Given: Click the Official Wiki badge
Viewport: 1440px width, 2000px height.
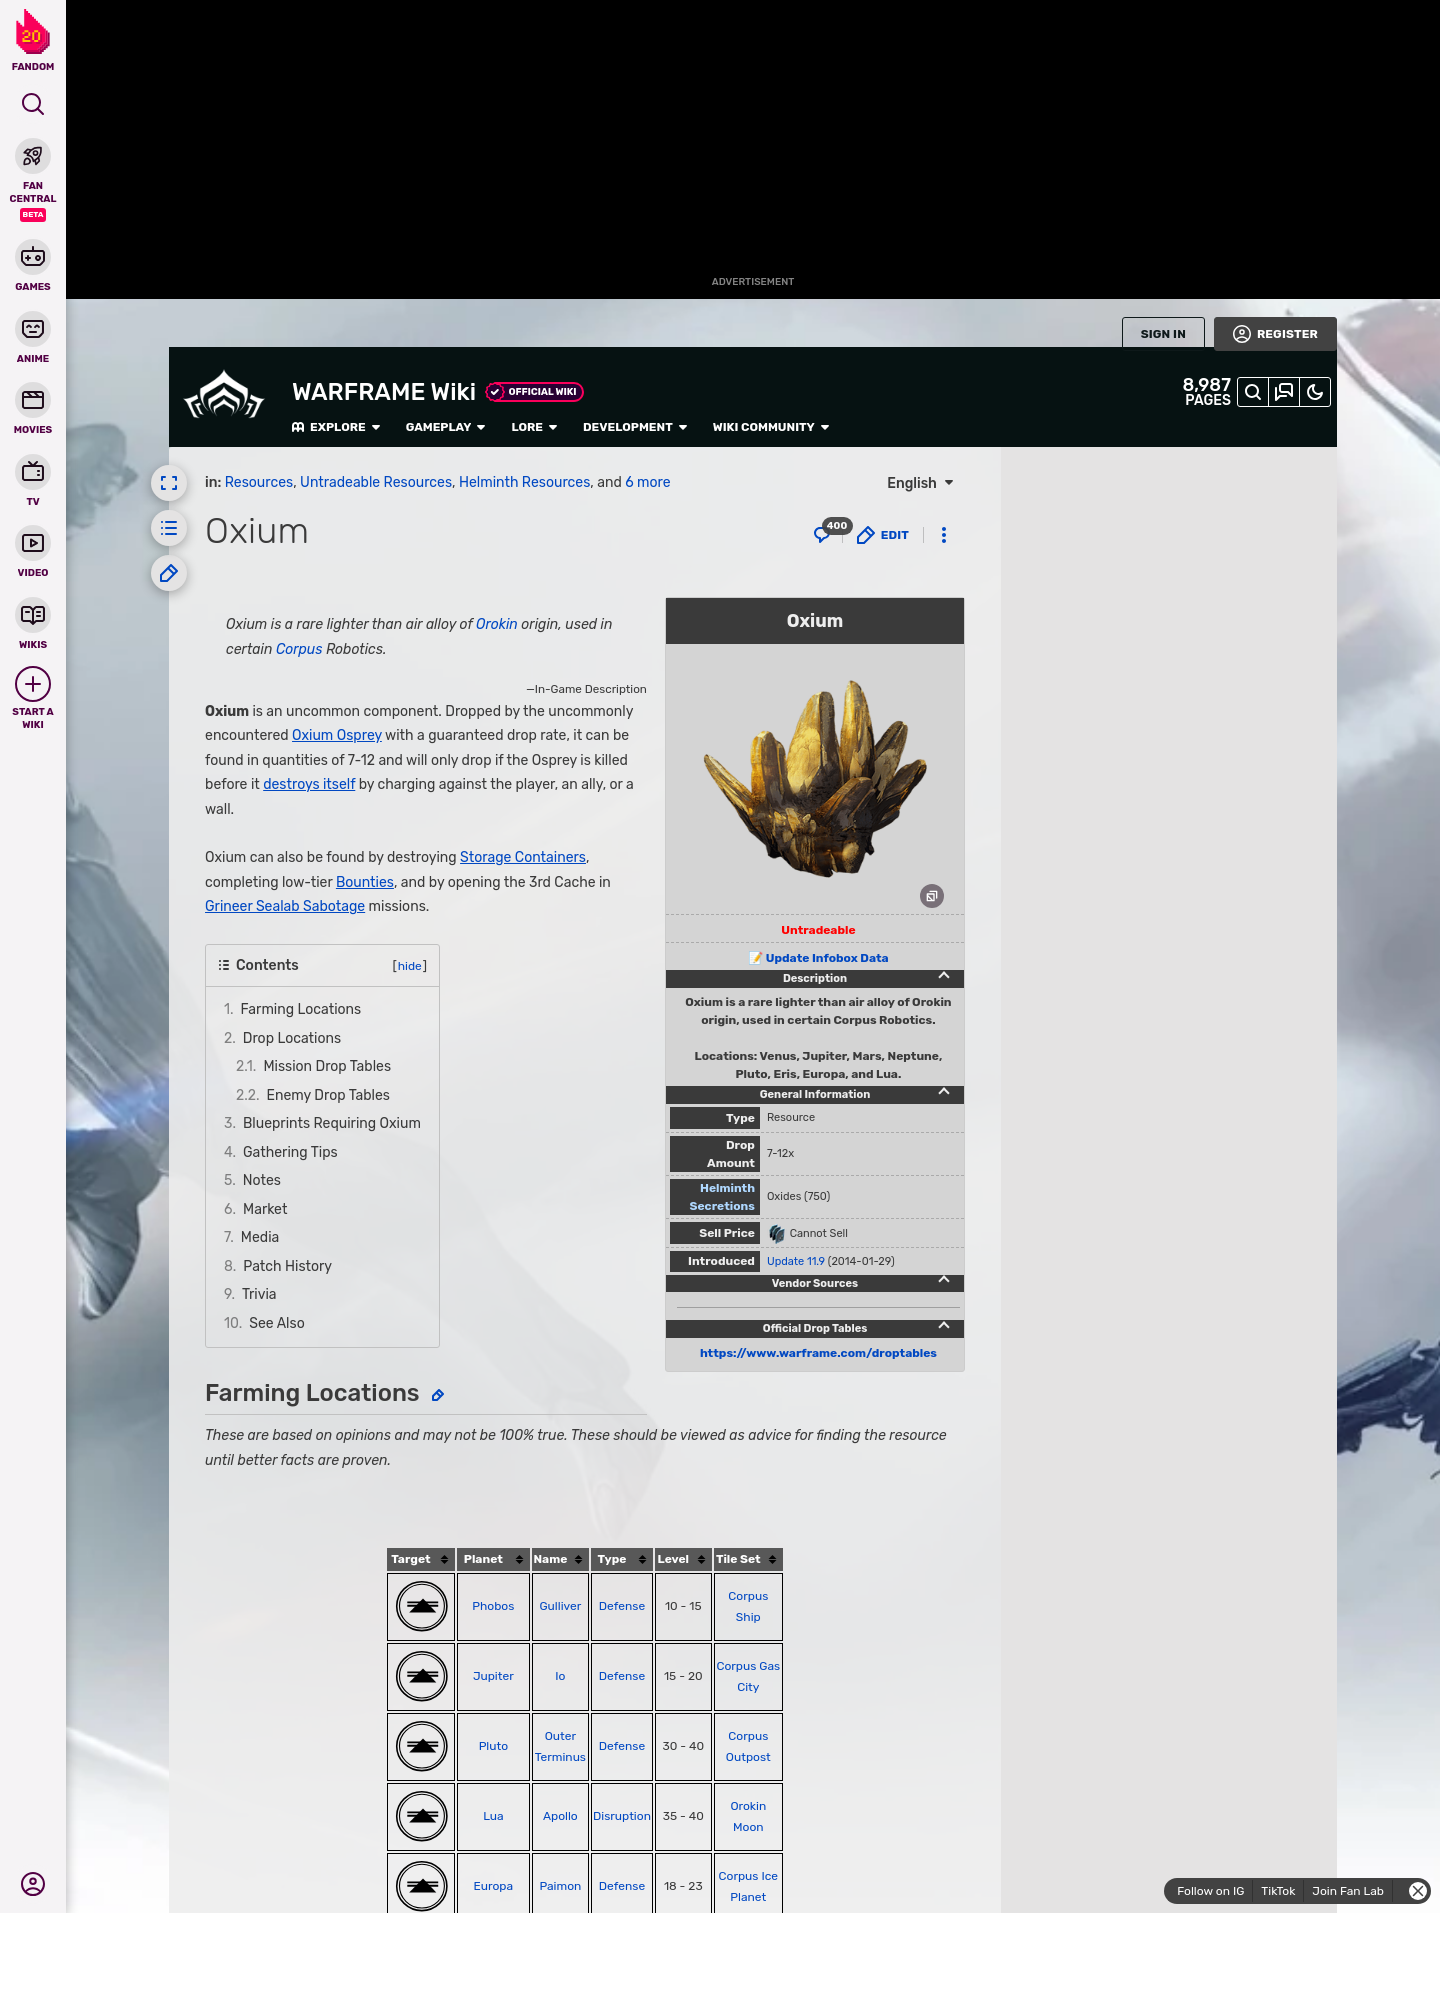Looking at the screenshot, I should [x=535, y=392].
